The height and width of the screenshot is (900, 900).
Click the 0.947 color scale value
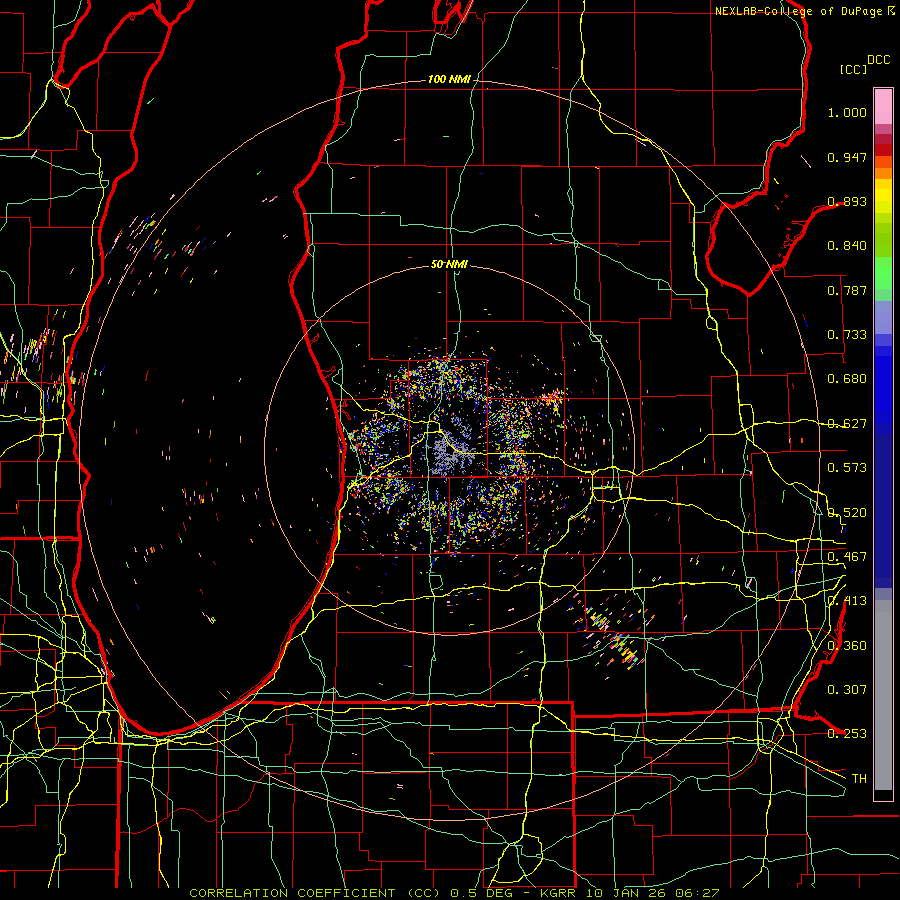[x=847, y=157]
